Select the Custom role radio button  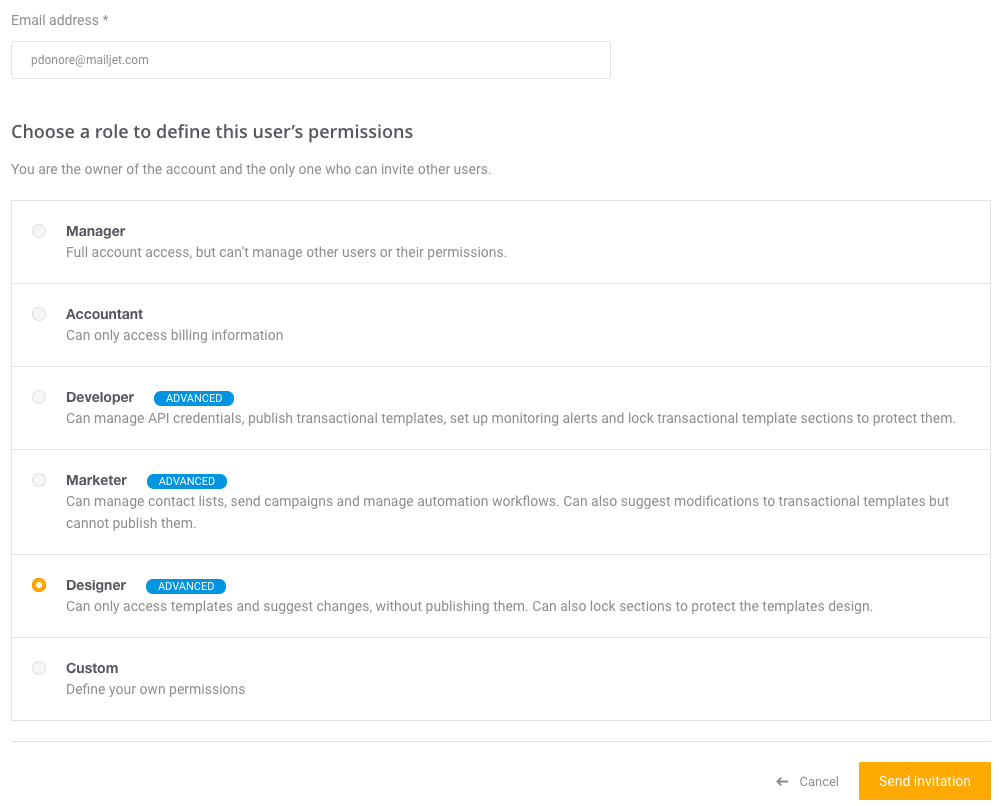39,668
